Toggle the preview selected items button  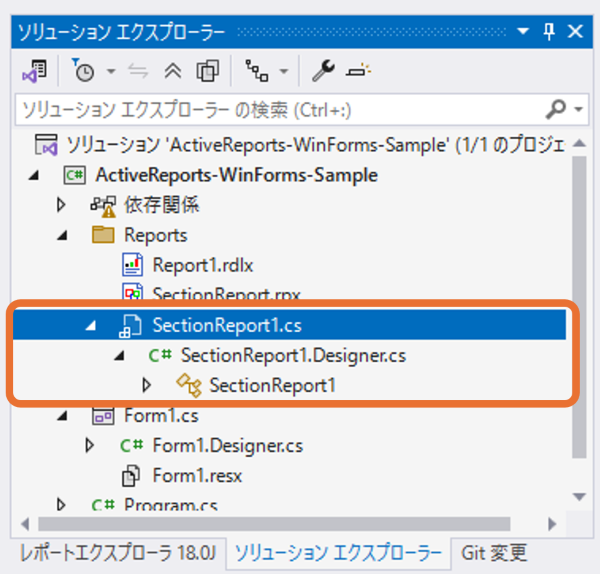click(x=358, y=71)
